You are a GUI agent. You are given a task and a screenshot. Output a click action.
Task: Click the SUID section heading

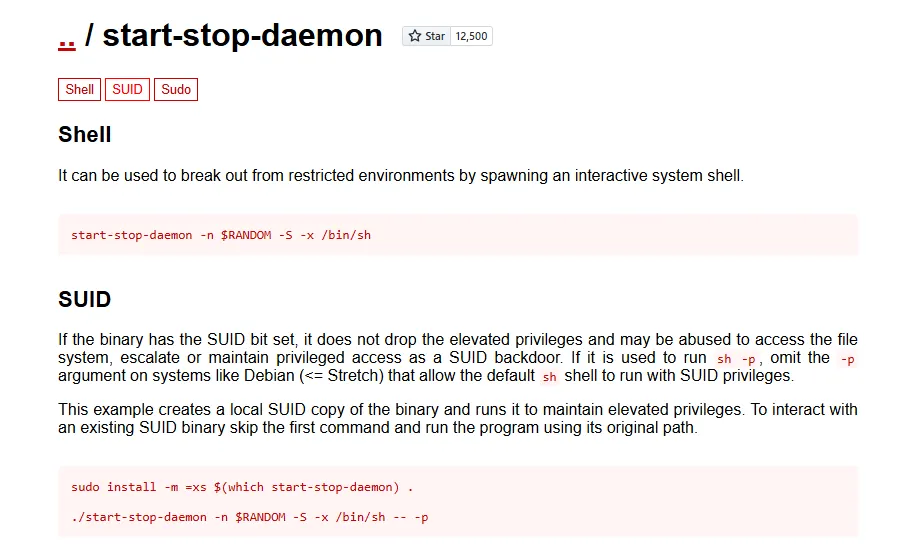tap(85, 299)
